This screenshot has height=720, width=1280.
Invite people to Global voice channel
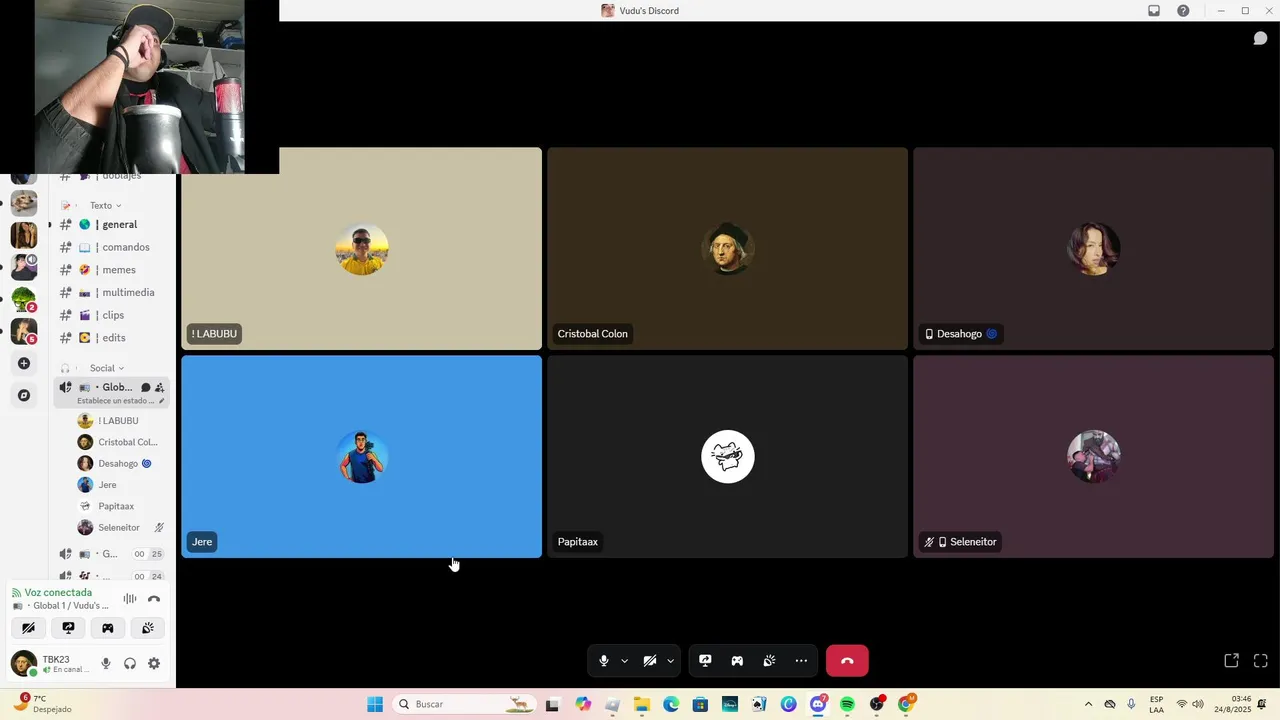coord(159,388)
